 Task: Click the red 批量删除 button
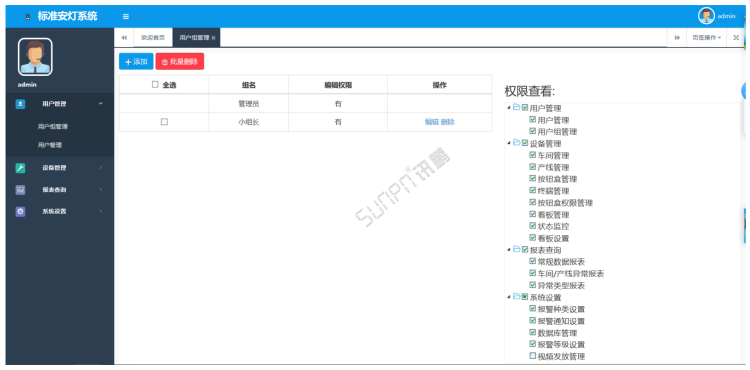(180, 62)
